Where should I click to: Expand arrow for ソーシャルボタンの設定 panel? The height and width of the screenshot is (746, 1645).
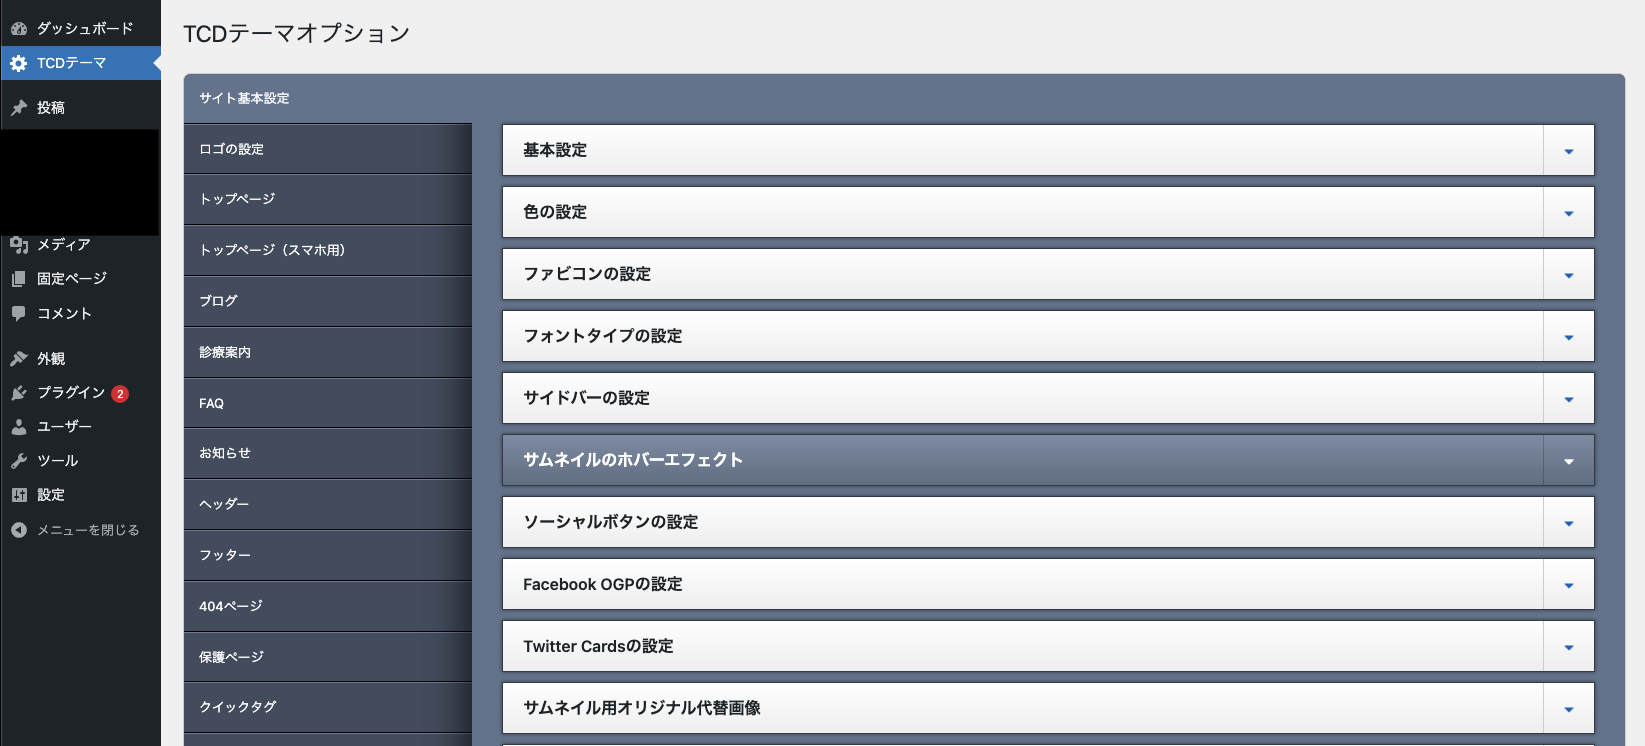coord(1569,523)
